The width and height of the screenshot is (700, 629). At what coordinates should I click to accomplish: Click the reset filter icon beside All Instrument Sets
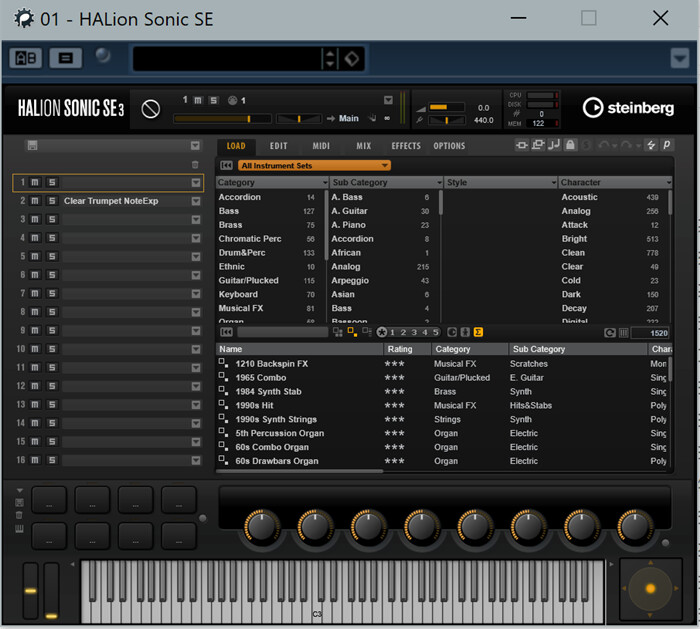point(226,166)
